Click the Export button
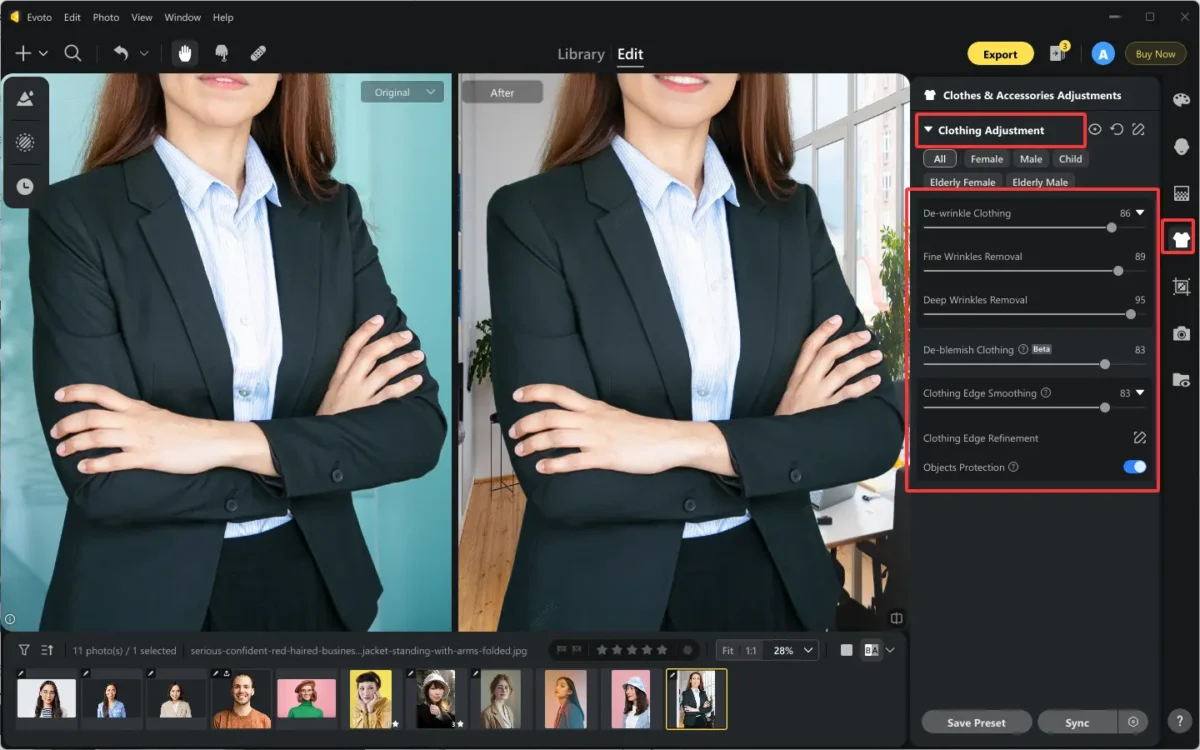 tap(1000, 54)
